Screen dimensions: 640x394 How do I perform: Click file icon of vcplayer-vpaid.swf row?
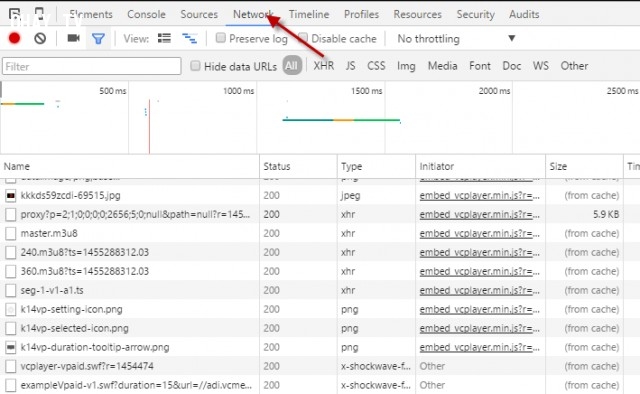click(11, 366)
